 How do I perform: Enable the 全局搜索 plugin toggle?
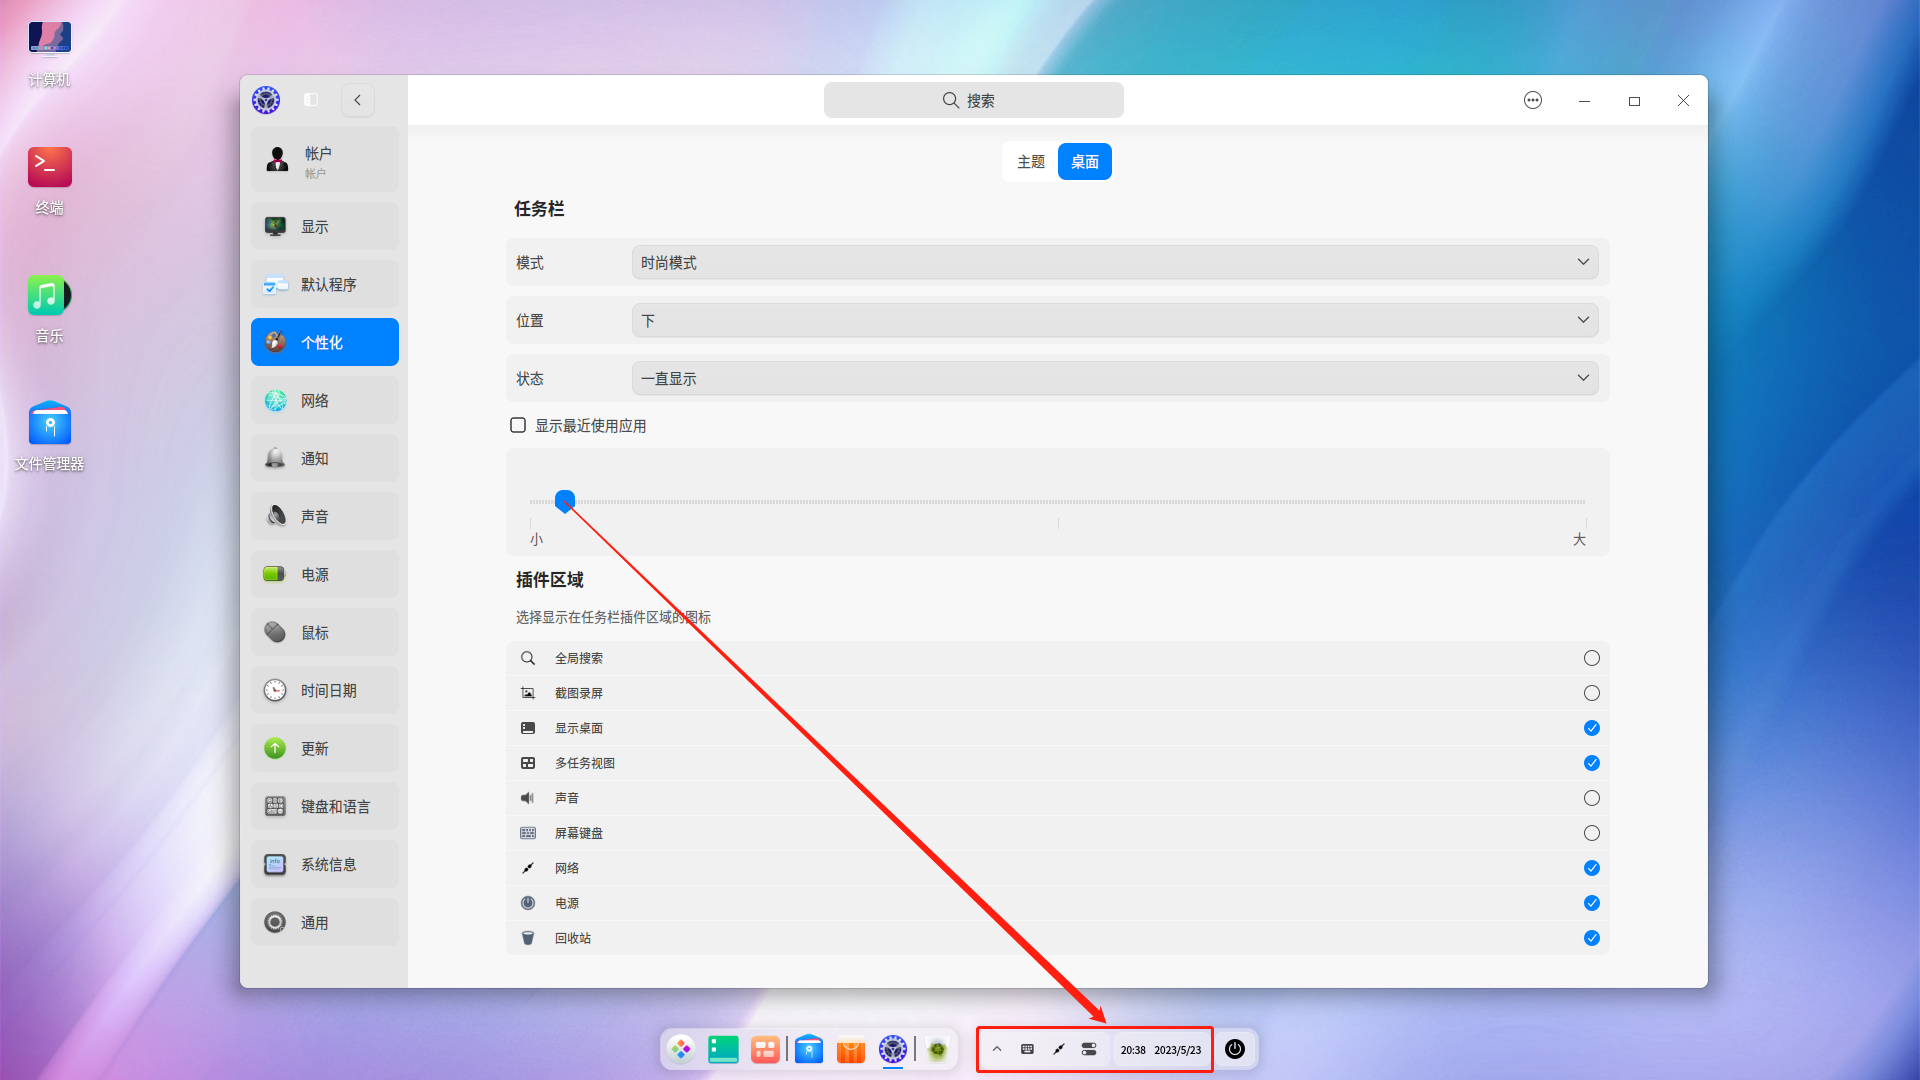coord(1591,658)
